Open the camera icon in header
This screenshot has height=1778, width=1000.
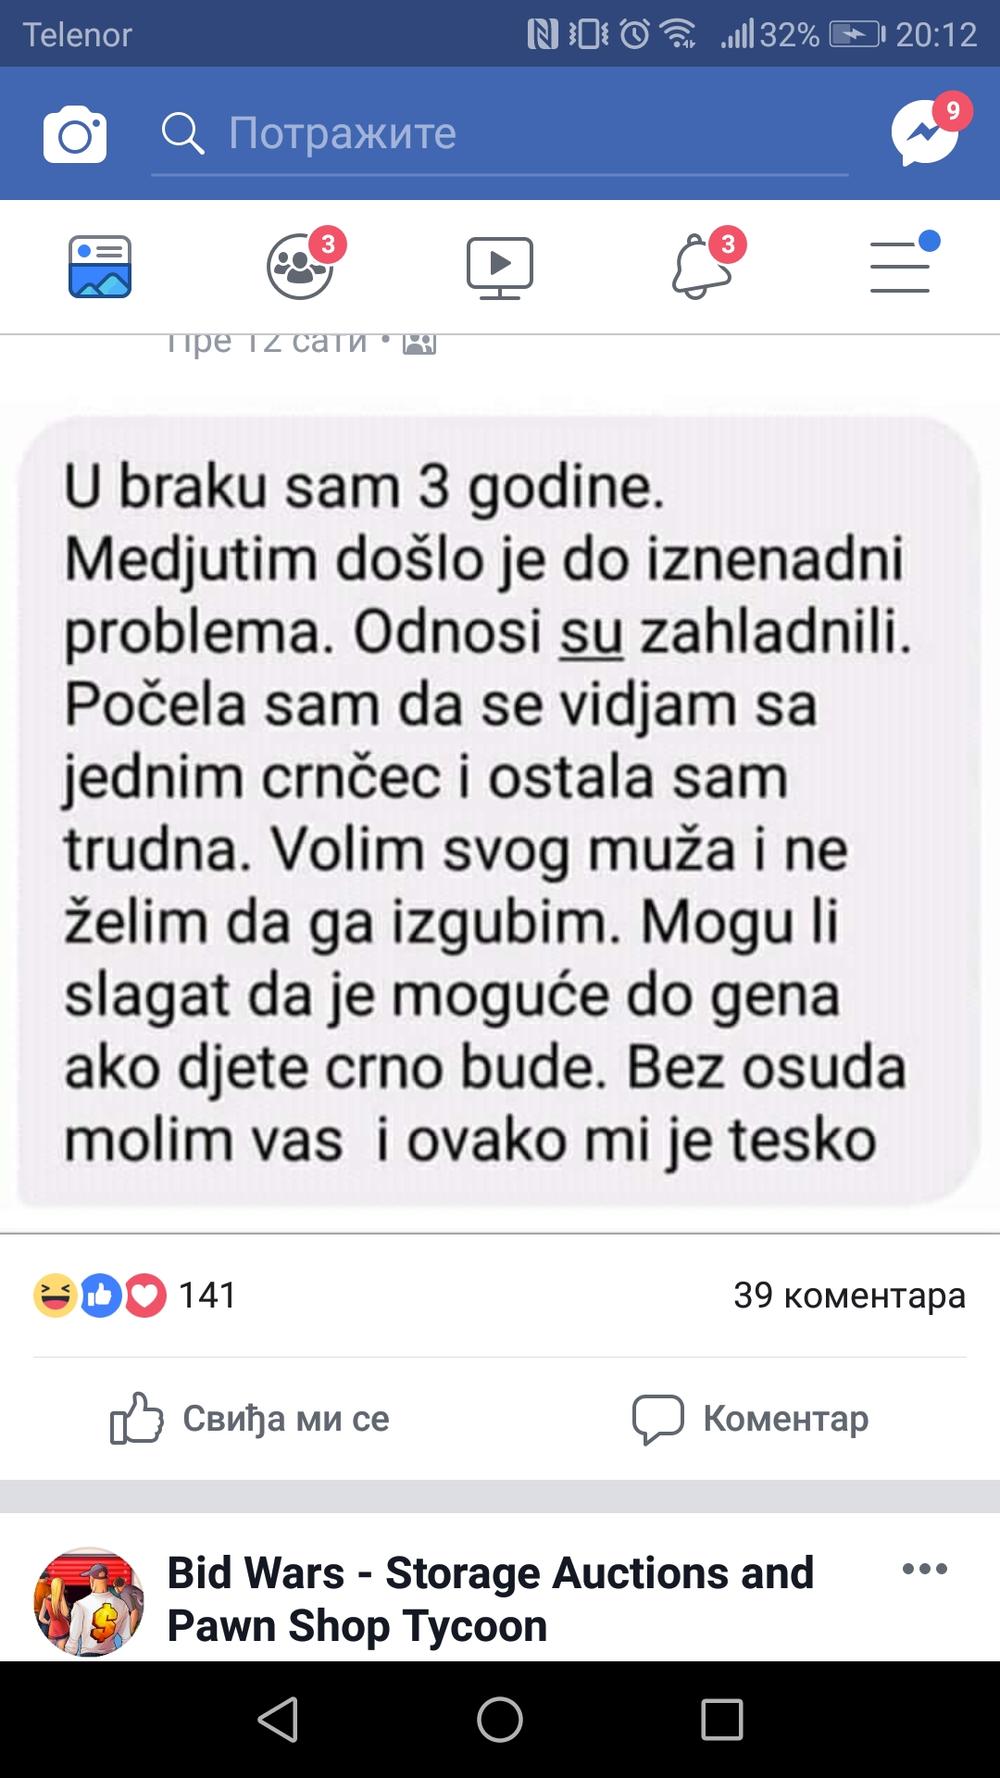[x=75, y=134]
